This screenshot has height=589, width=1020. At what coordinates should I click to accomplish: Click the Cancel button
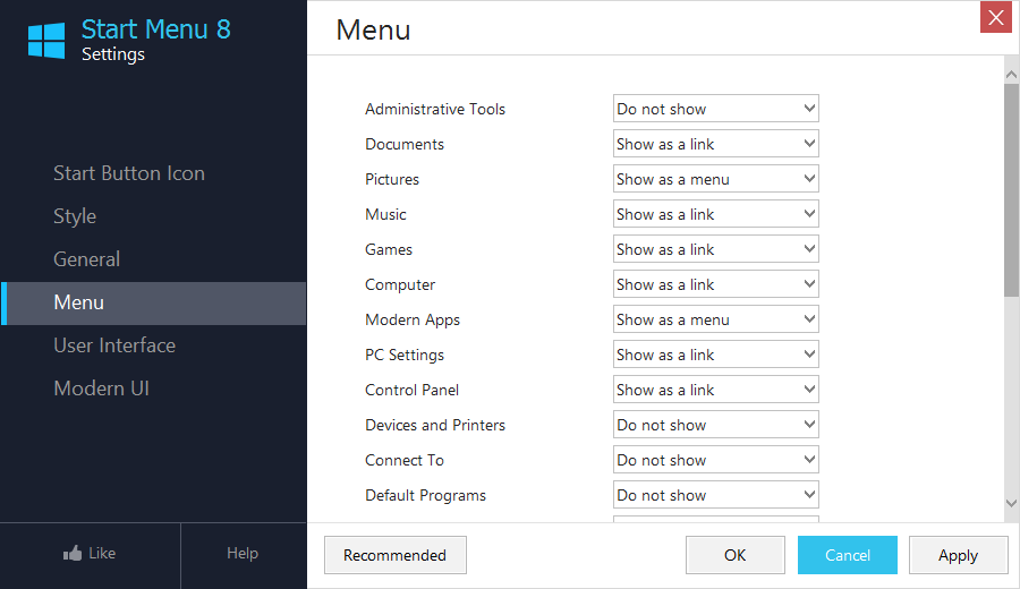click(x=848, y=555)
